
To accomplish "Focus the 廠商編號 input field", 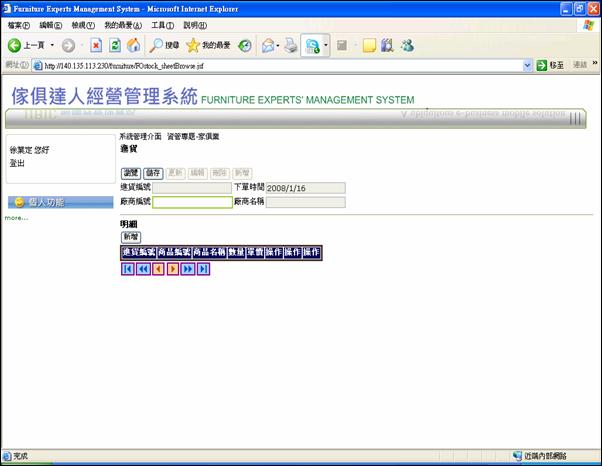I will coord(192,202).
